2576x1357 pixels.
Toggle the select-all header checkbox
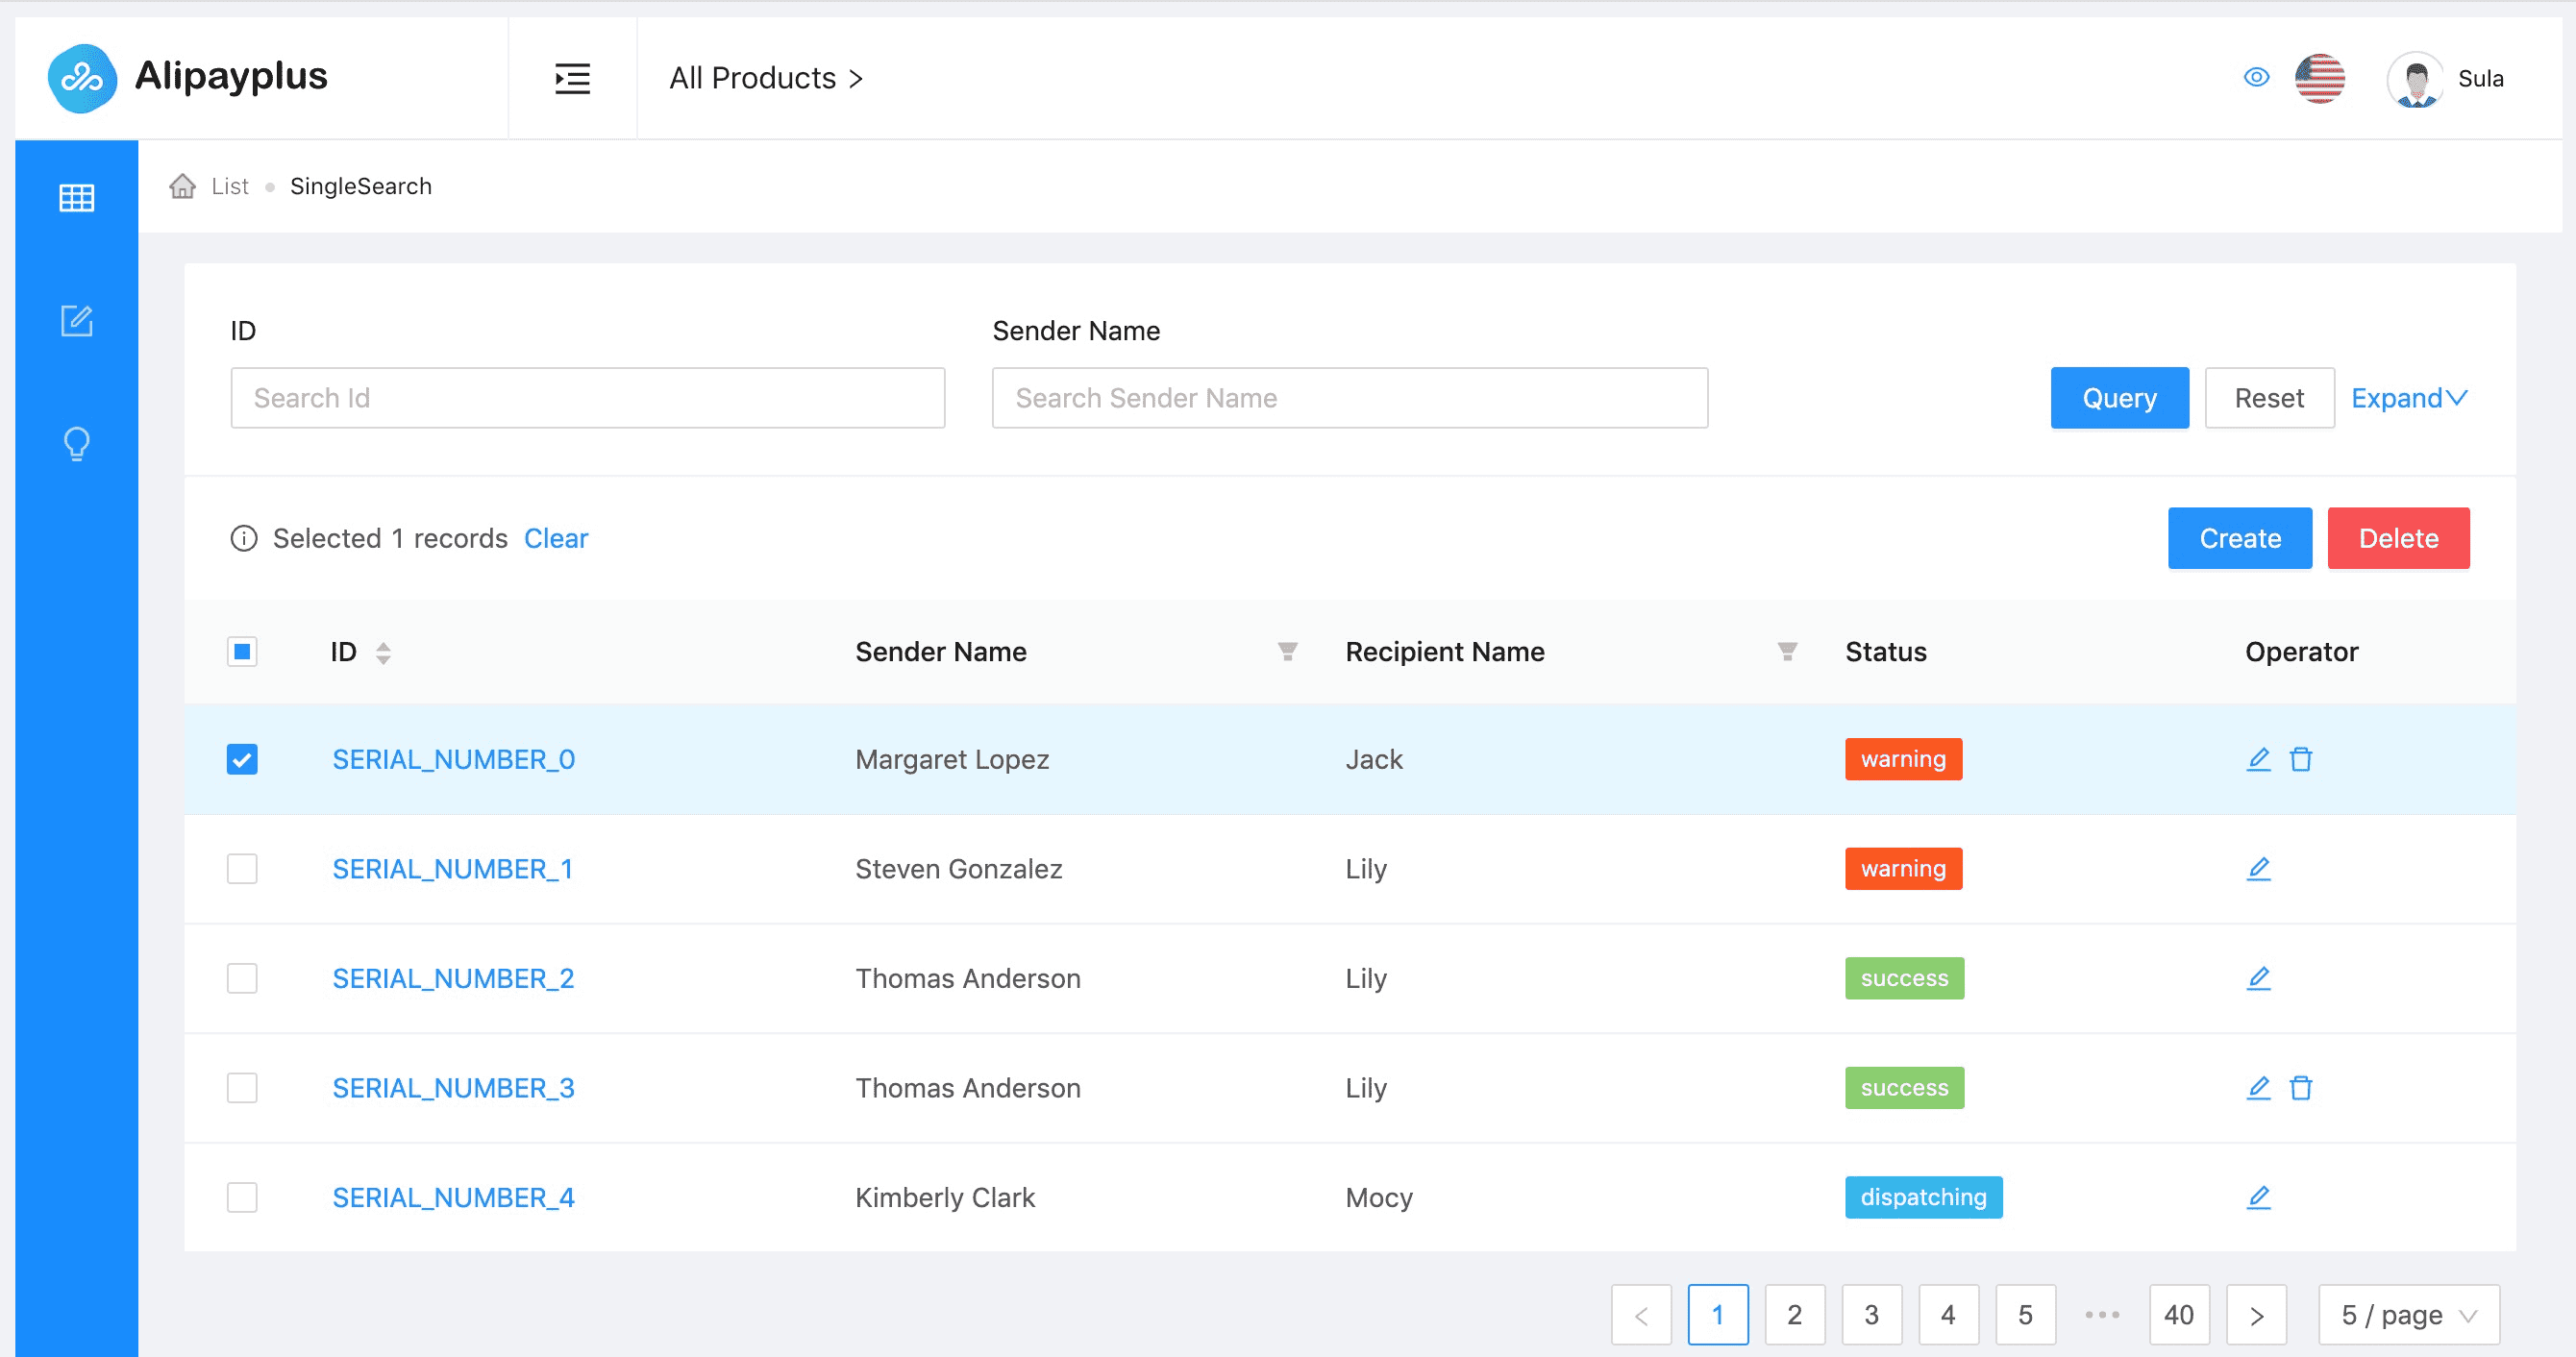[x=242, y=652]
